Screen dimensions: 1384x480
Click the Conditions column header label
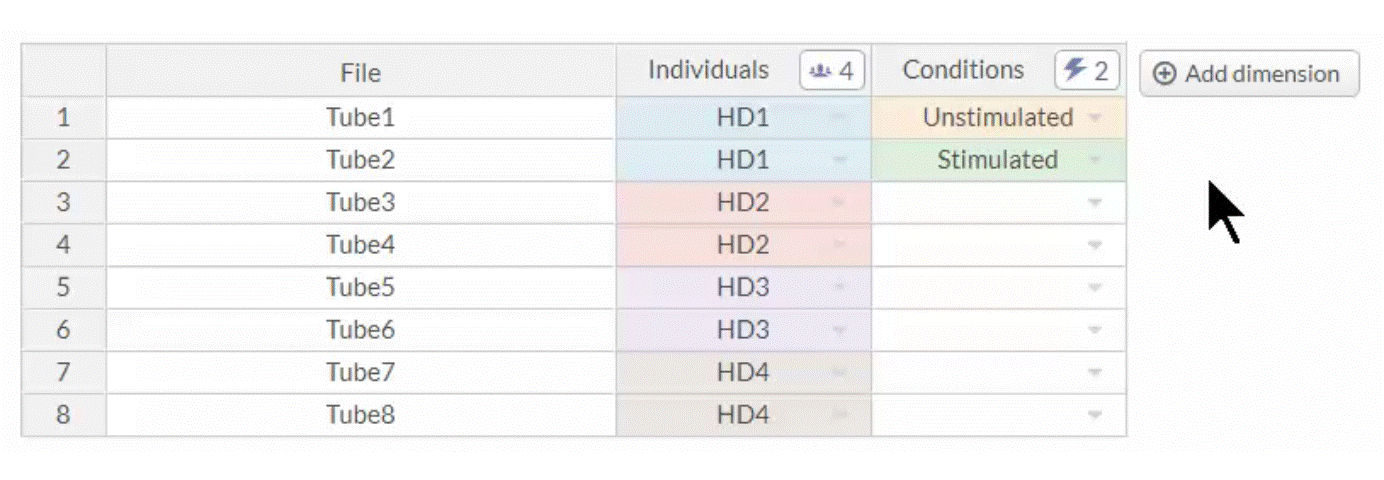(x=963, y=70)
